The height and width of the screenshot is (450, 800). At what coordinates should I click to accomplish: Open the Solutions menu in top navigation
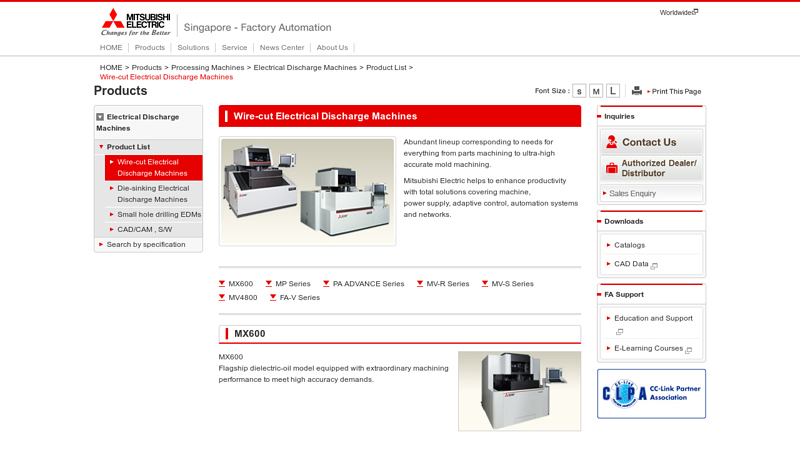pyautogui.click(x=193, y=47)
